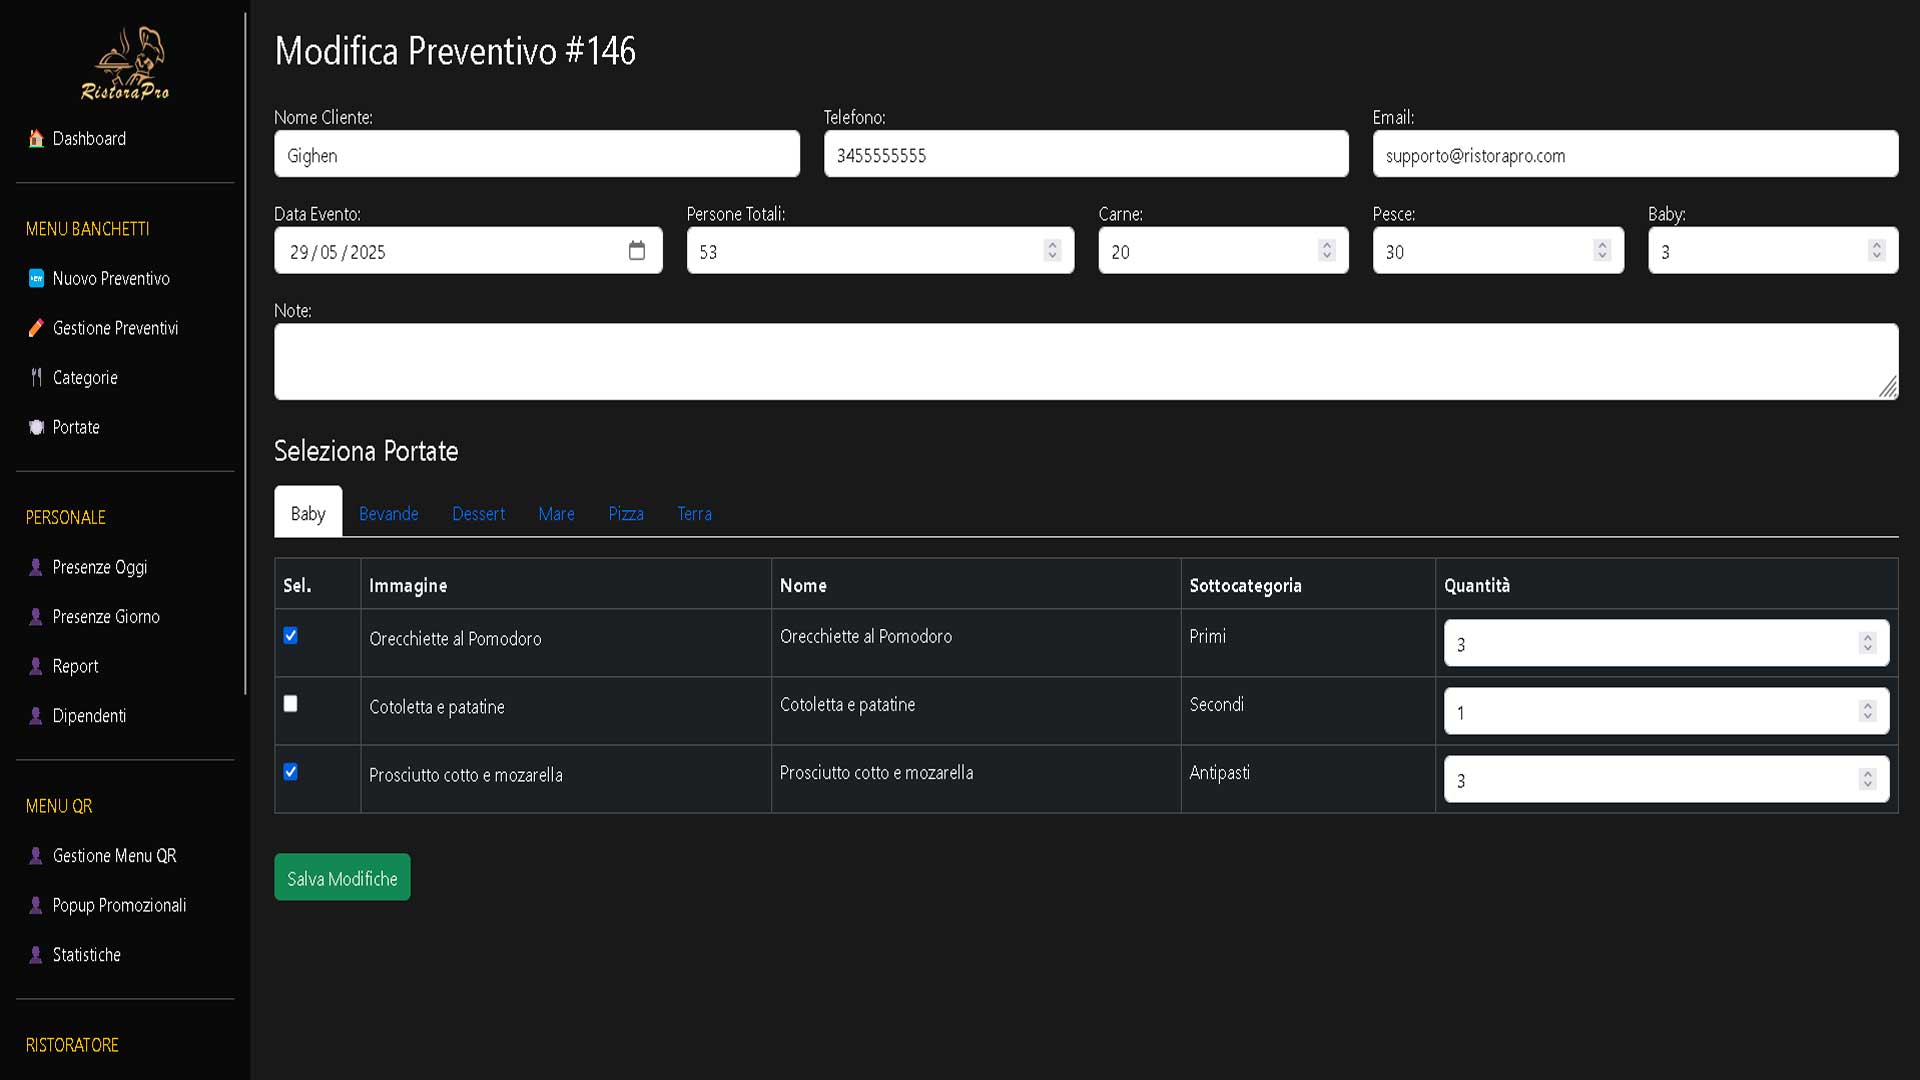Screen dimensions: 1920x1080
Task: Click the sidebar vertical scrollbar
Action: (x=245, y=353)
